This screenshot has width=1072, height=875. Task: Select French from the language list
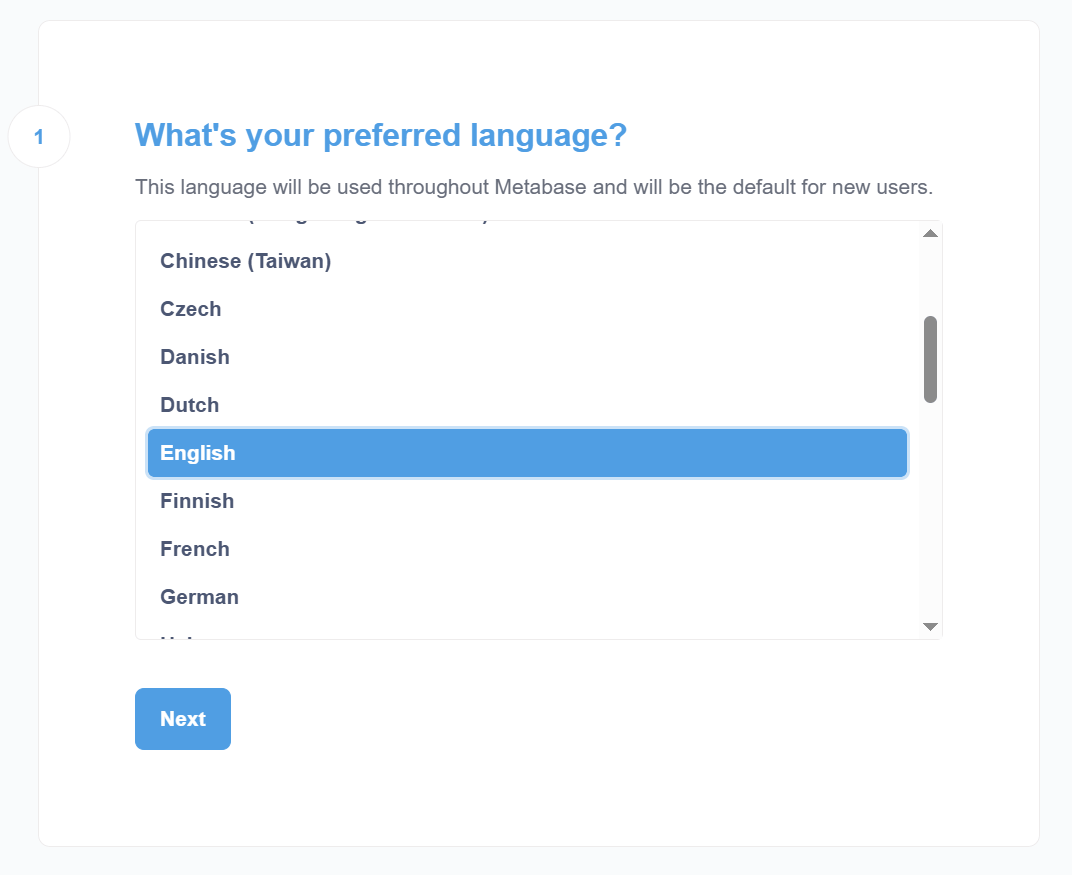click(x=195, y=549)
